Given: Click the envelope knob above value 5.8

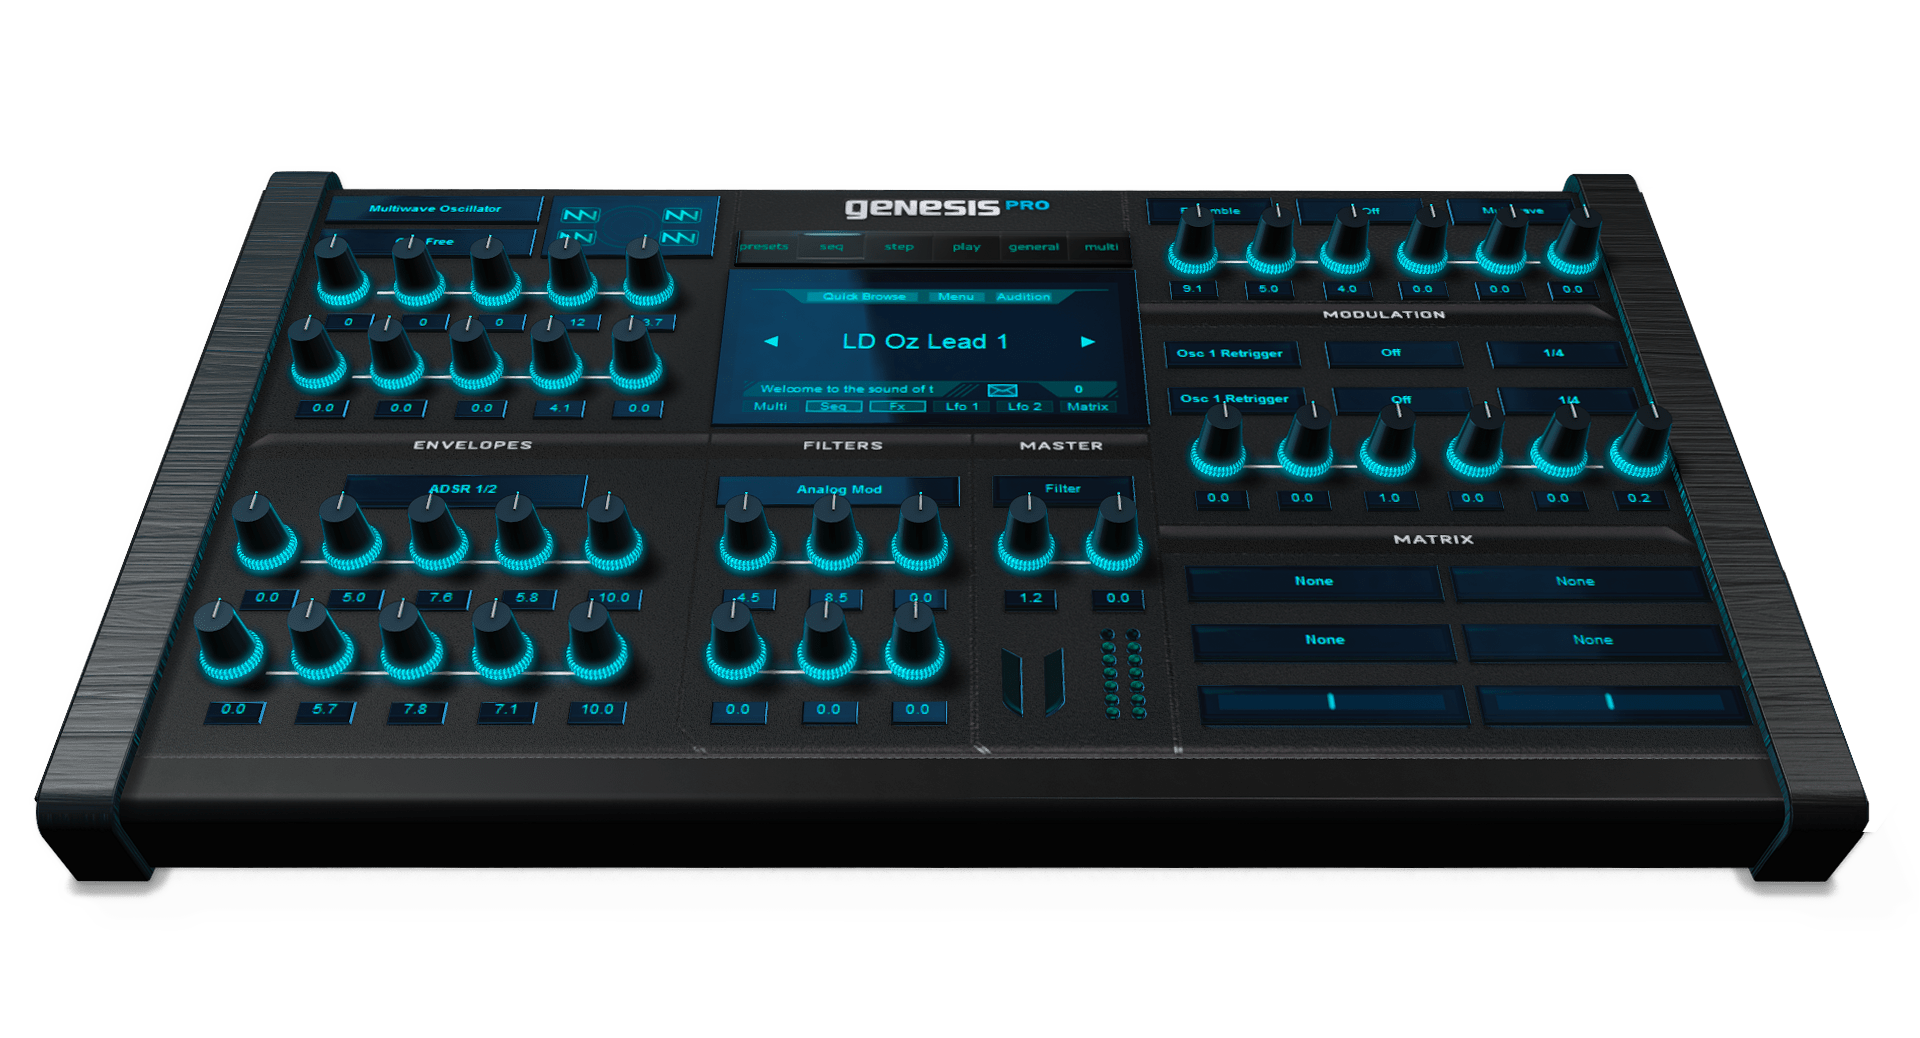Looking at the screenshot, I should 523,532.
